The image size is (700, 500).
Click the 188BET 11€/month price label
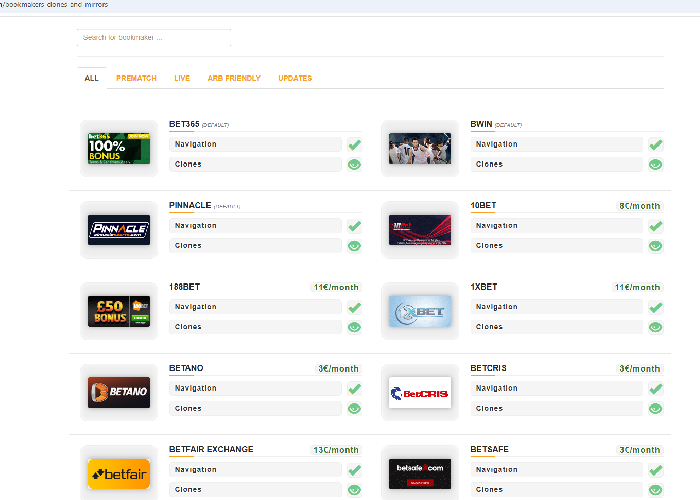336,287
